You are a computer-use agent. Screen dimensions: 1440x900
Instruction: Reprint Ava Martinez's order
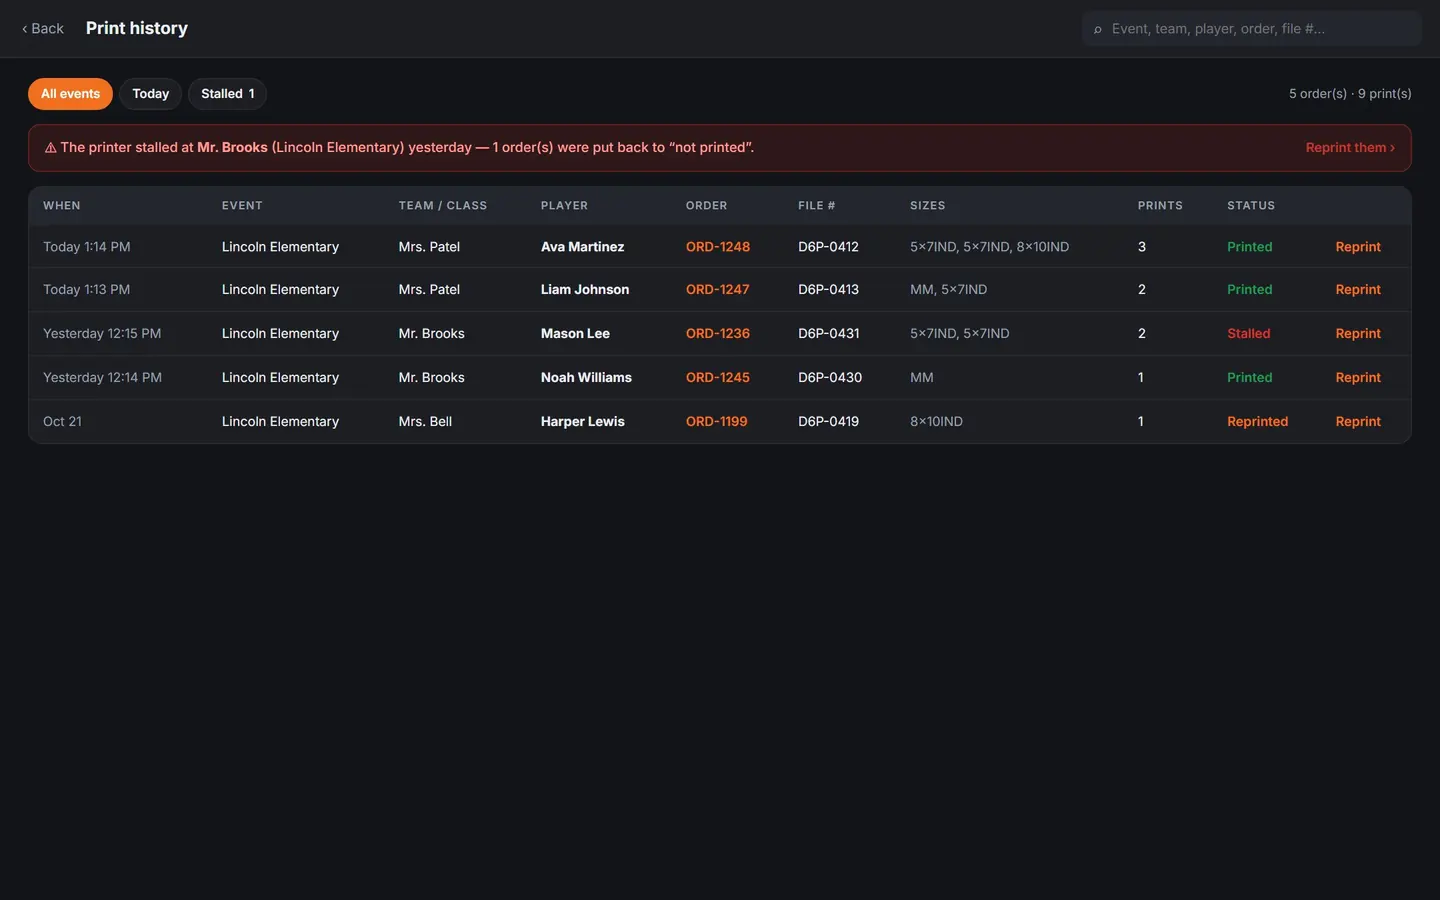tap(1358, 247)
